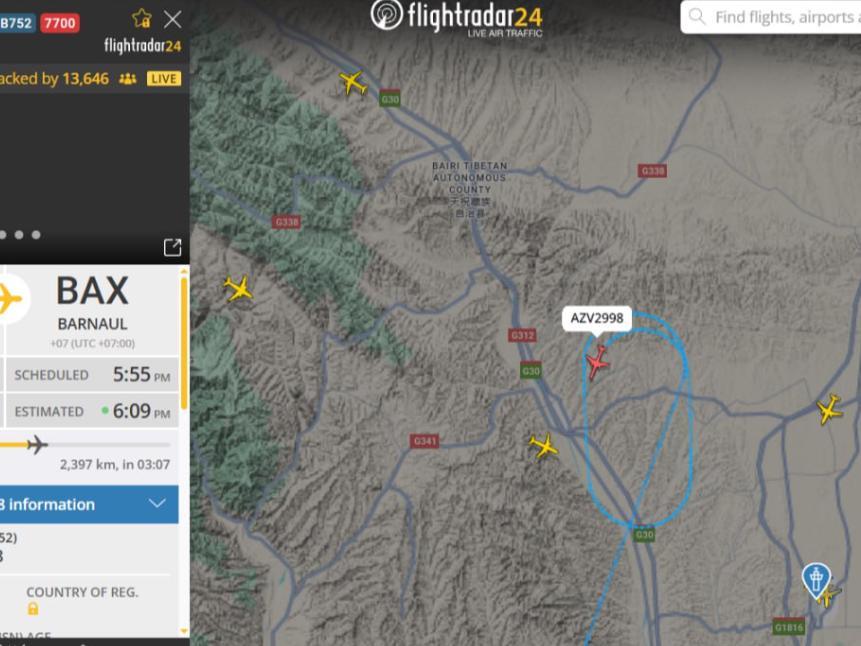This screenshot has height=646, width=861.
Task: Click the flight progress bar plane marker
Action: point(37,444)
